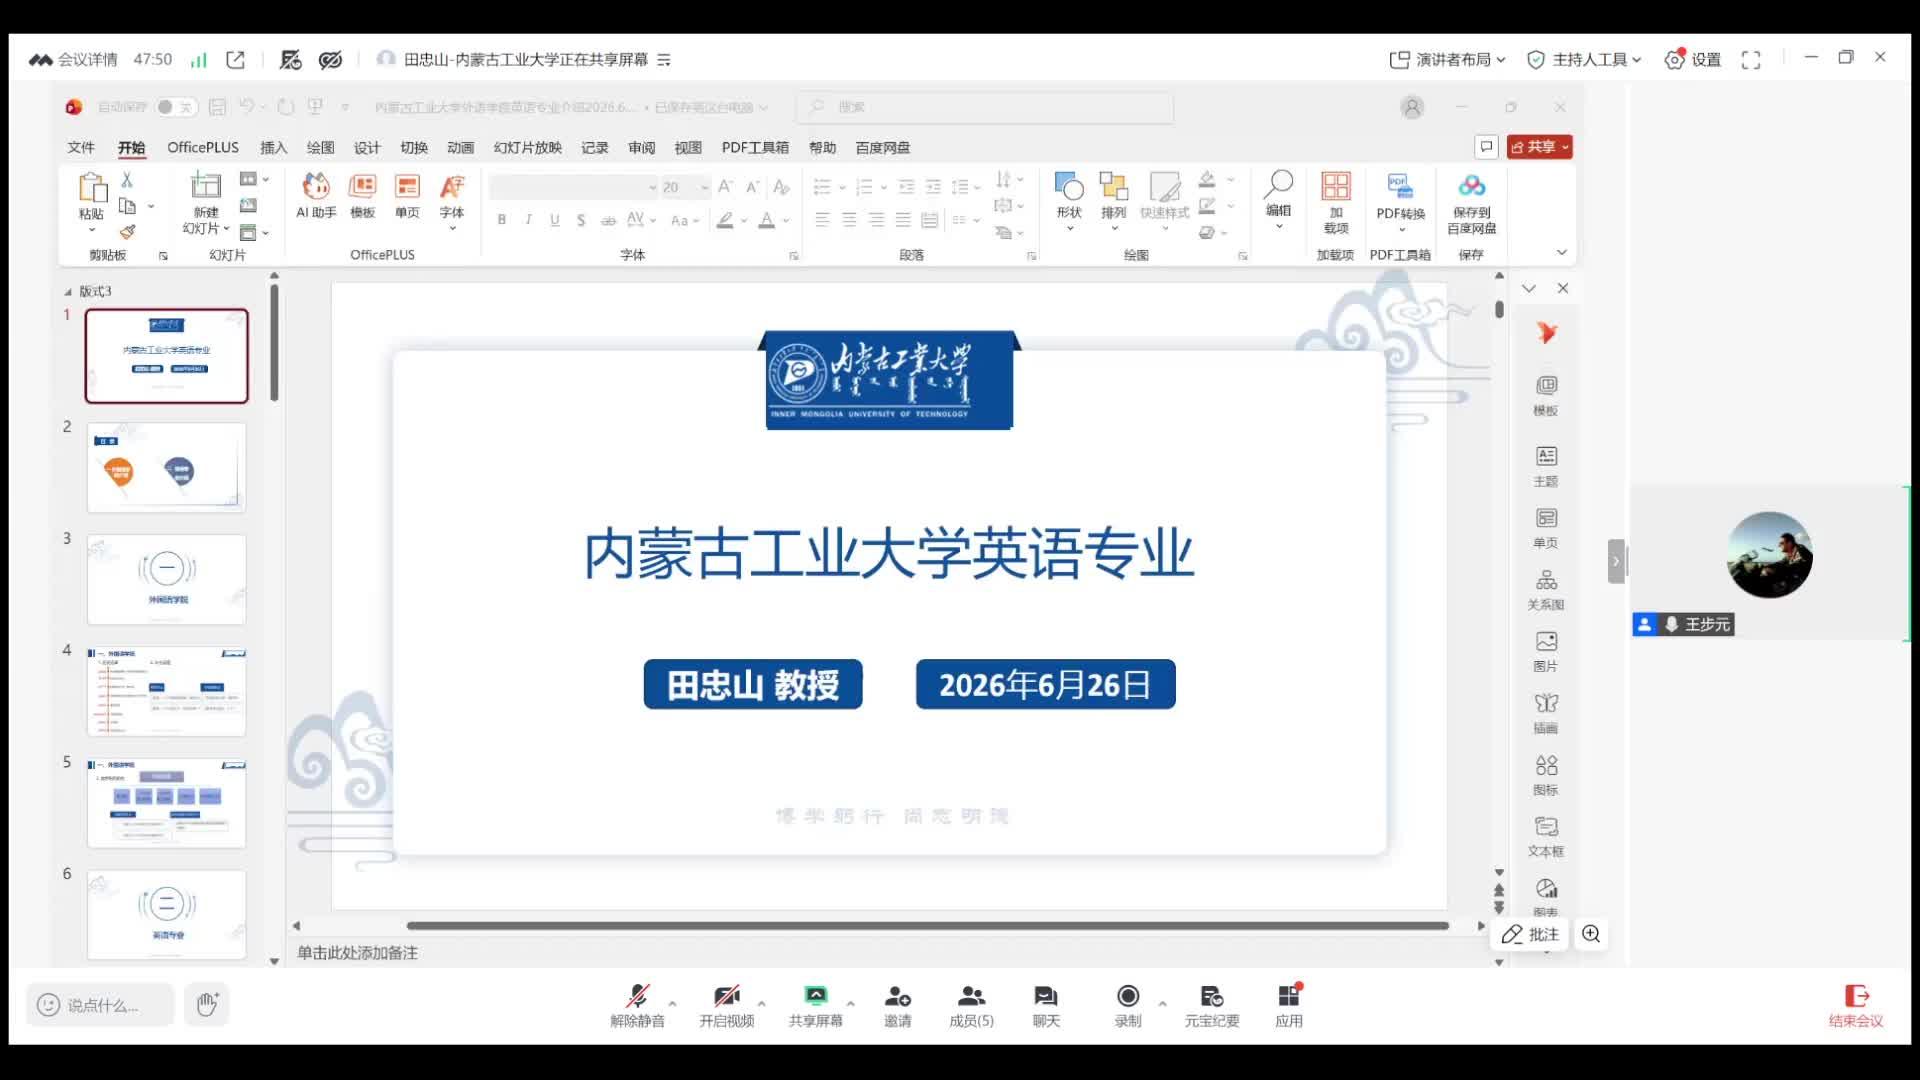Open 图片 in the right side panel
Viewport: 1920px width, 1080px height.
point(1546,651)
